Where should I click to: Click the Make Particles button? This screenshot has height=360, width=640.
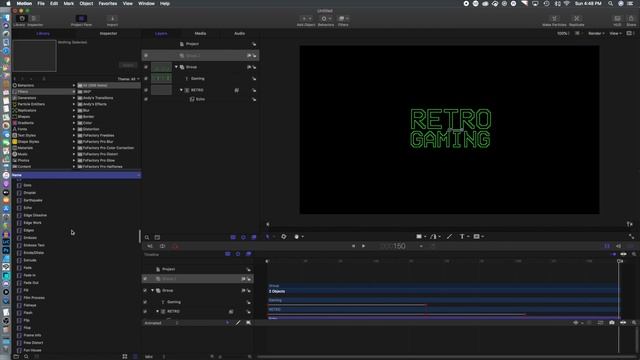[x=554, y=19]
